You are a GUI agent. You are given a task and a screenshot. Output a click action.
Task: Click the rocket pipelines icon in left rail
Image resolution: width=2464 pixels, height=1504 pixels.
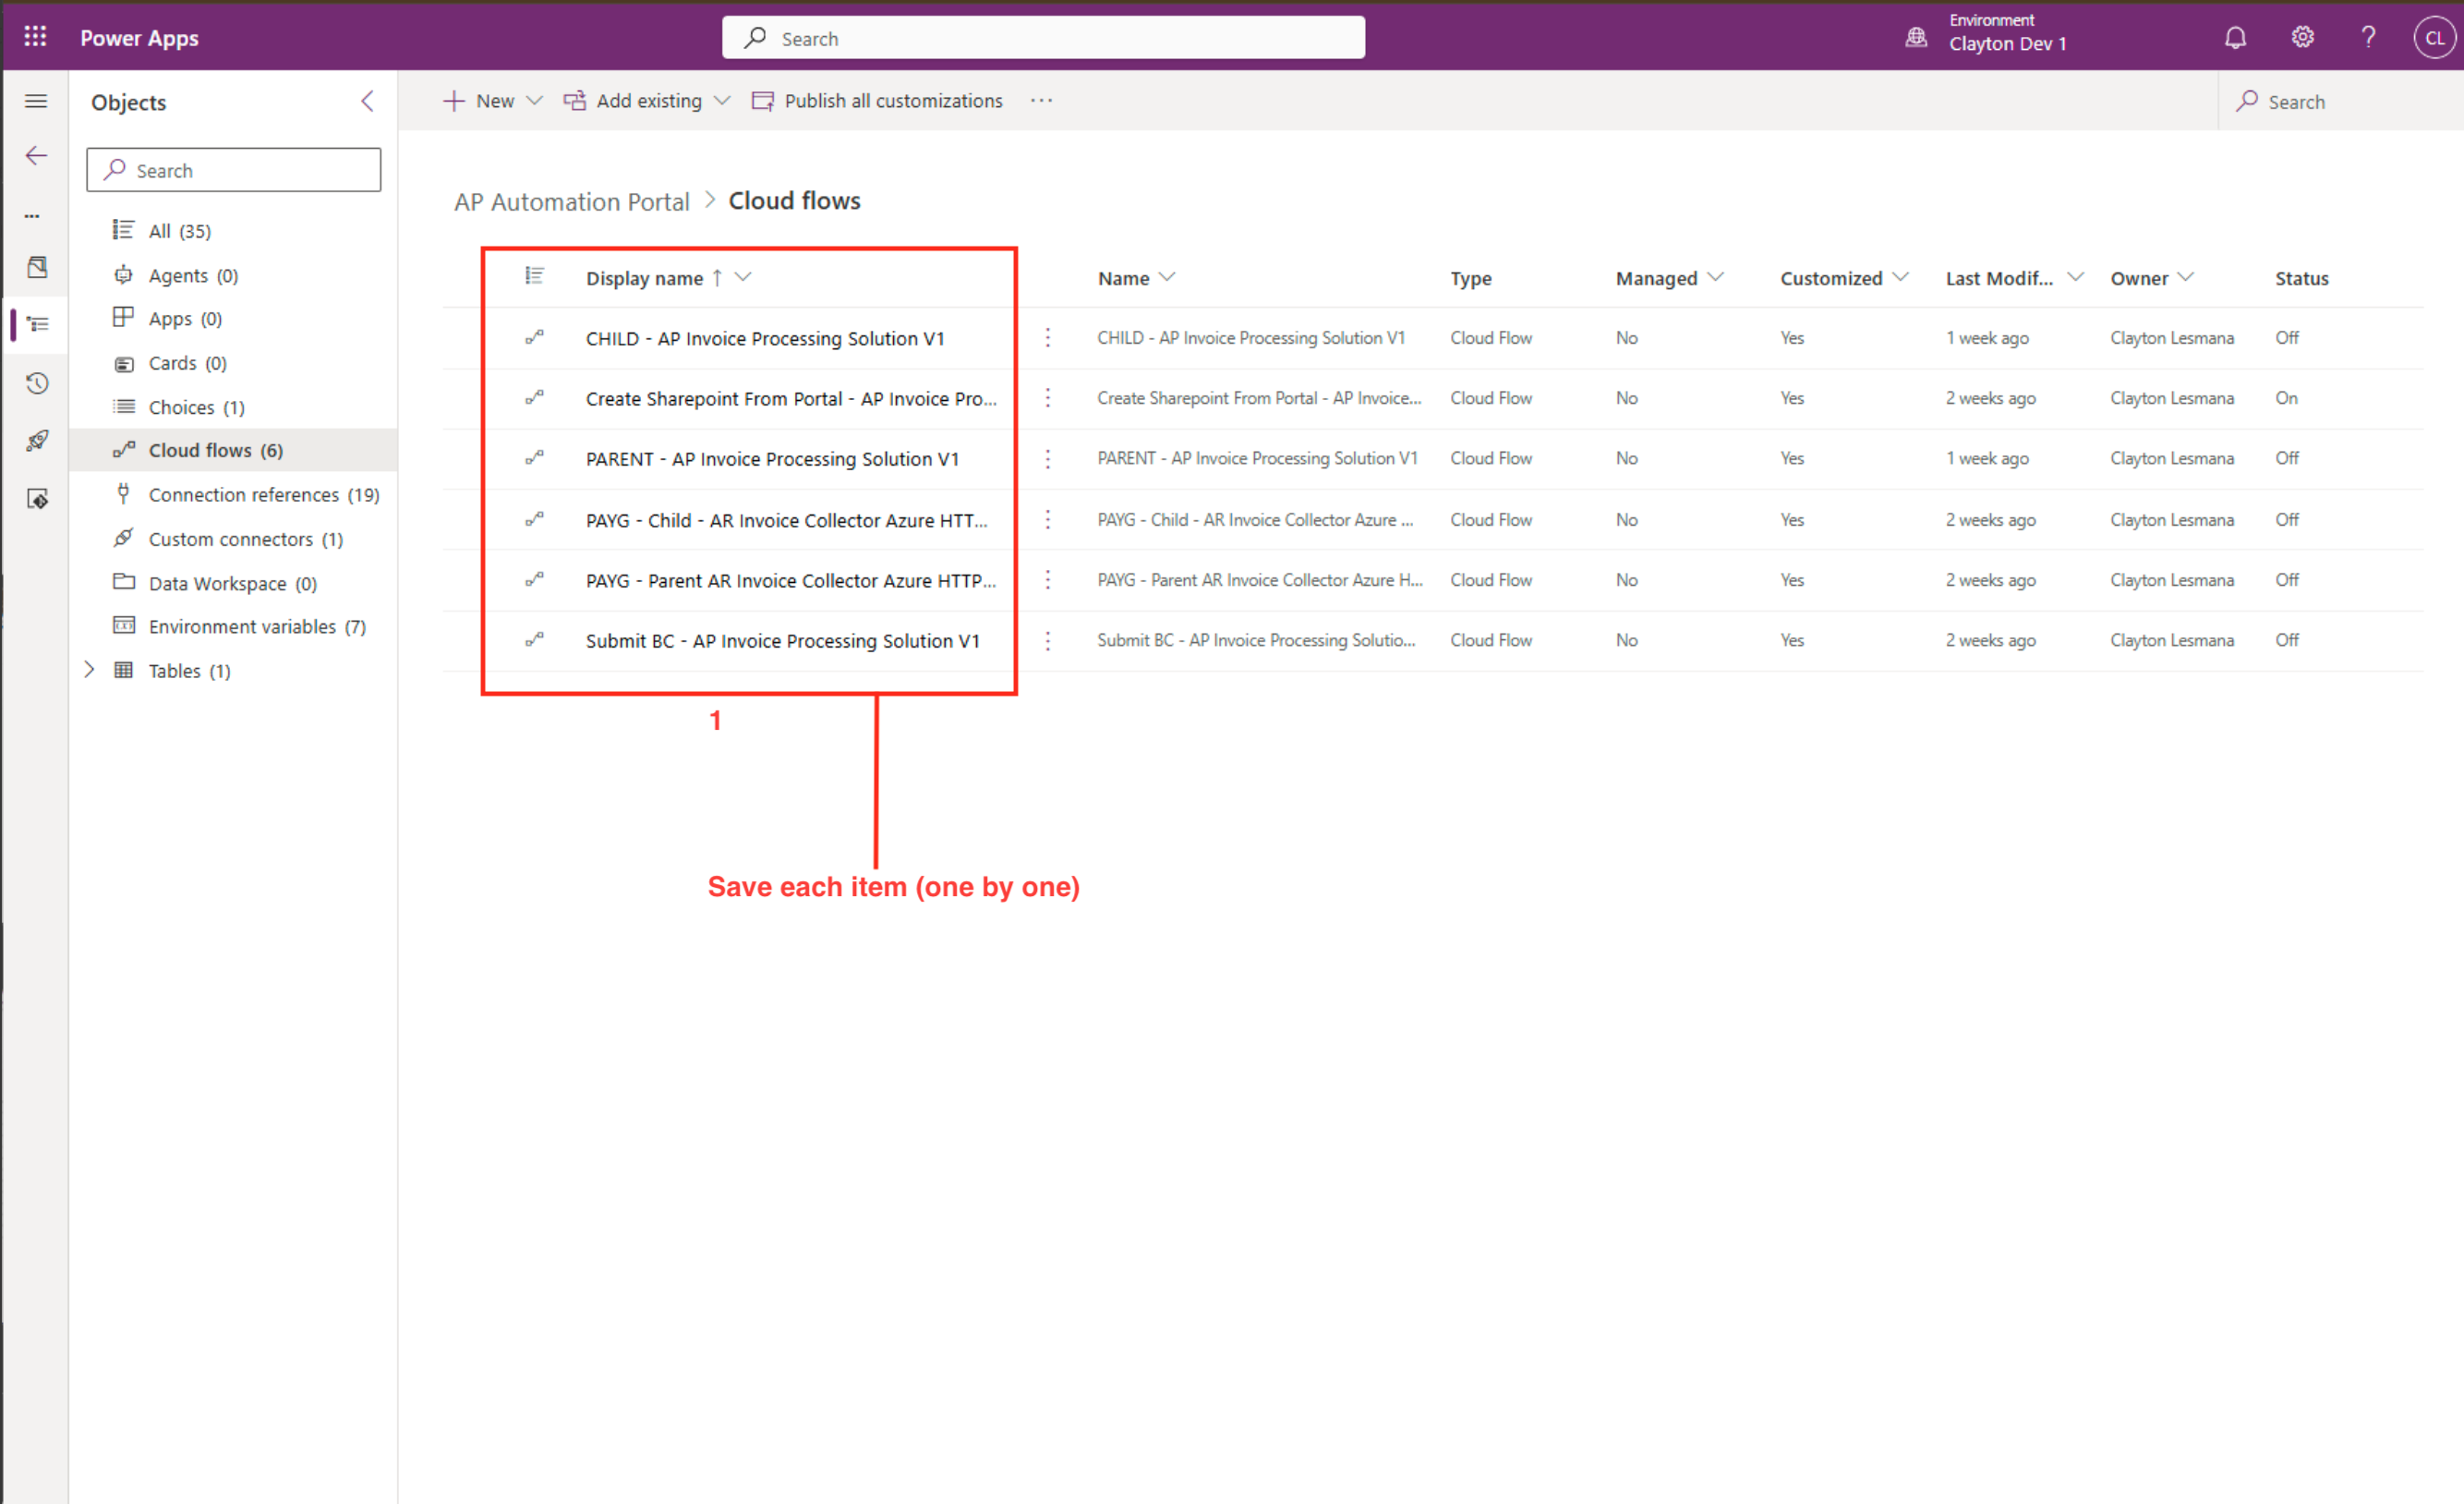37,441
